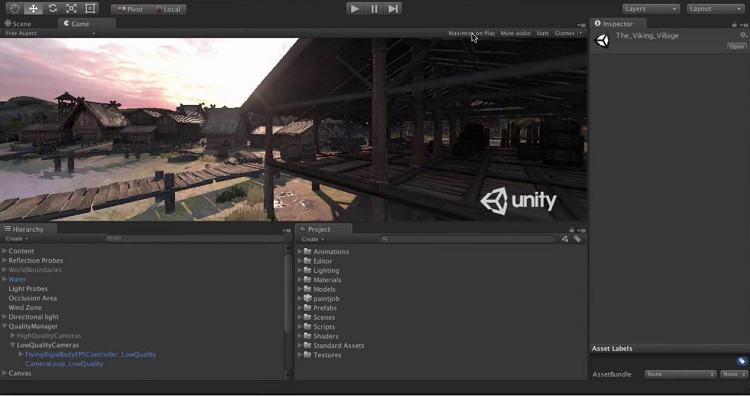Select the Rect transform tool
This screenshot has width=750, height=396.
pos(89,9)
